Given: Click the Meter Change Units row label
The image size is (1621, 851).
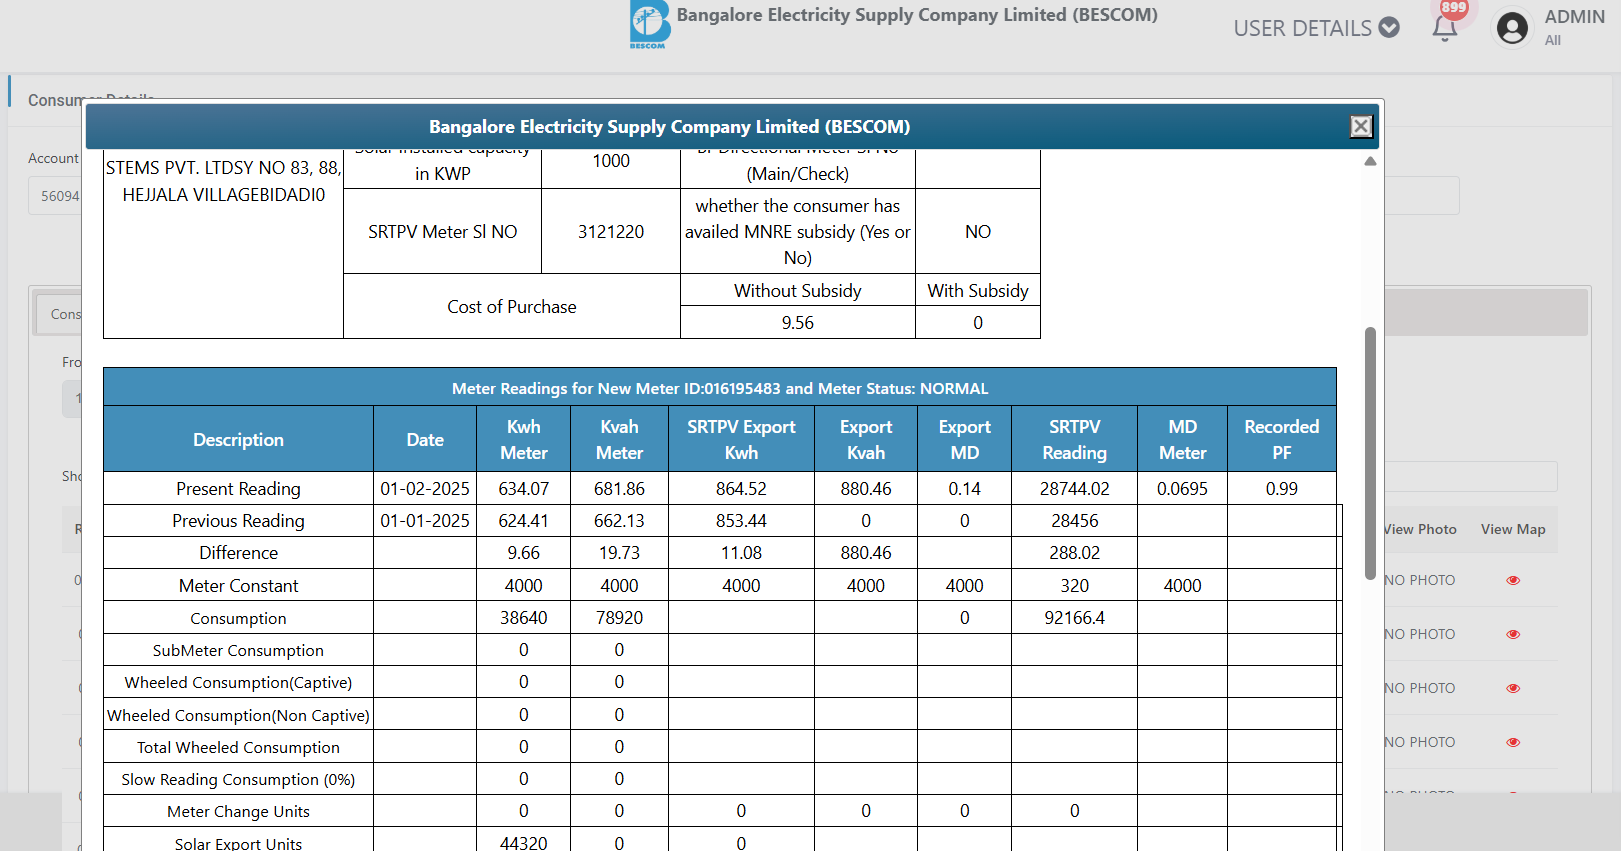Looking at the screenshot, I should tap(238, 811).
